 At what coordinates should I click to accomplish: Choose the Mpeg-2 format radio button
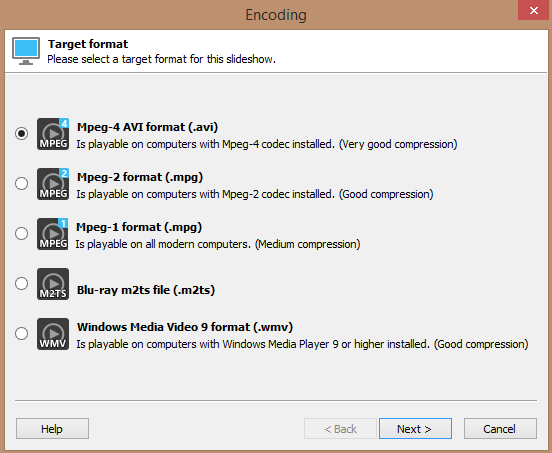click(x=21, y=183)
